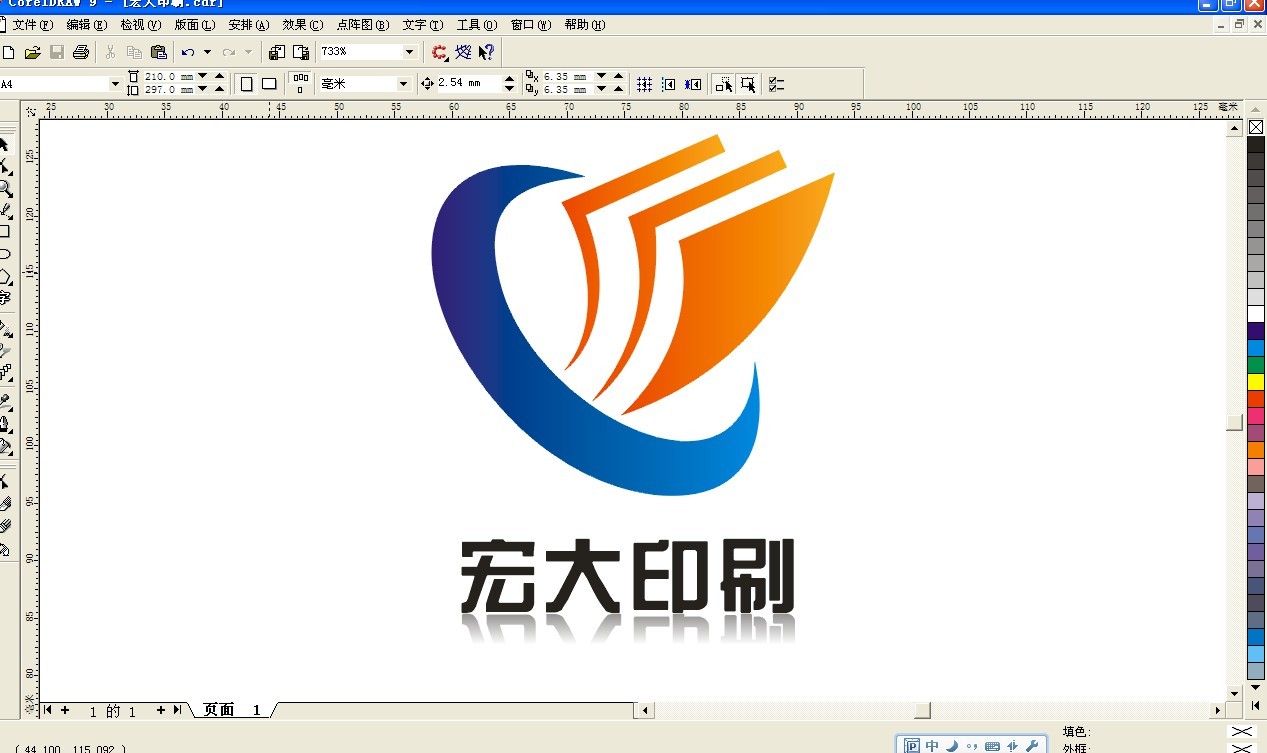The height and width of the screenshot is (753, 1267).
Task: Open the zoom level dropdown showing 733%
Action: pyautogui.click(x=407, y=52)
